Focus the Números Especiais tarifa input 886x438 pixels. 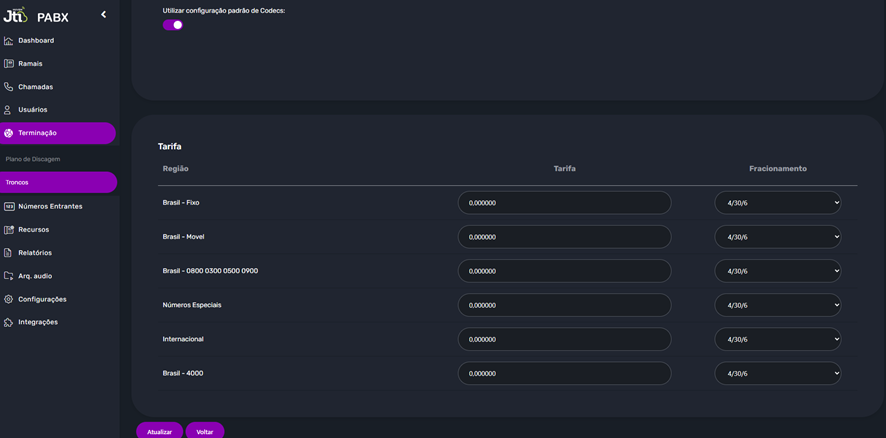coord(564,305)
